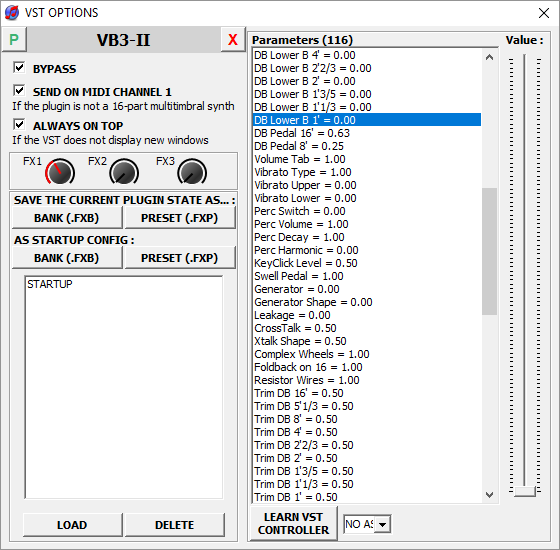560x550 pixels.
Task: Select Xtalk Shape parameter
Action: 367,341
